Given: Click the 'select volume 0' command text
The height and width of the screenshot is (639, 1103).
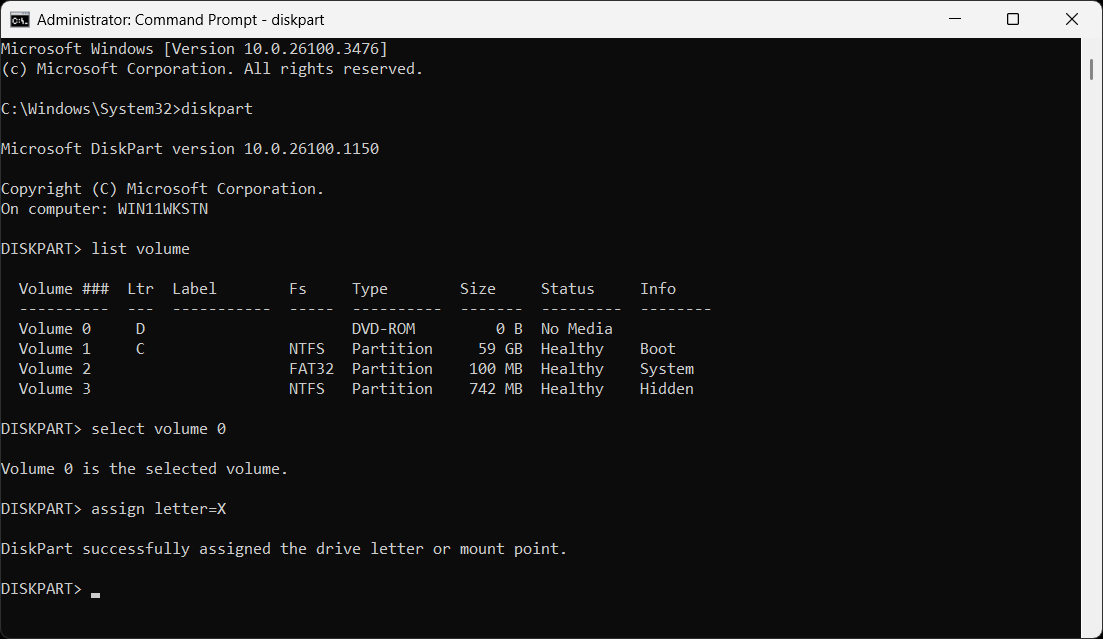Looking at the screenshot, I should [158, 429].
